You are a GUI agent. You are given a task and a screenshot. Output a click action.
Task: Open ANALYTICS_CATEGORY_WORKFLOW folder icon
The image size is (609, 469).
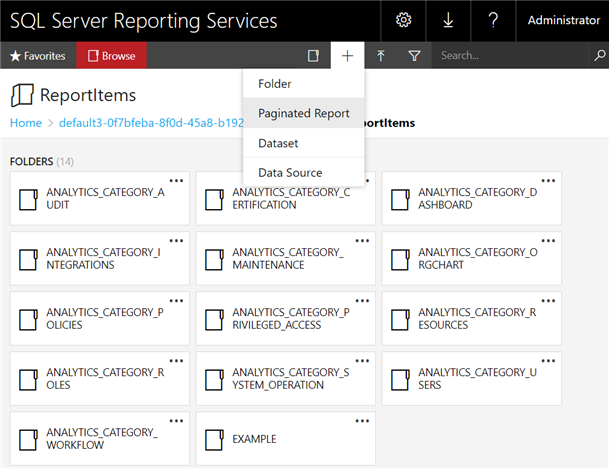[28, 439]
